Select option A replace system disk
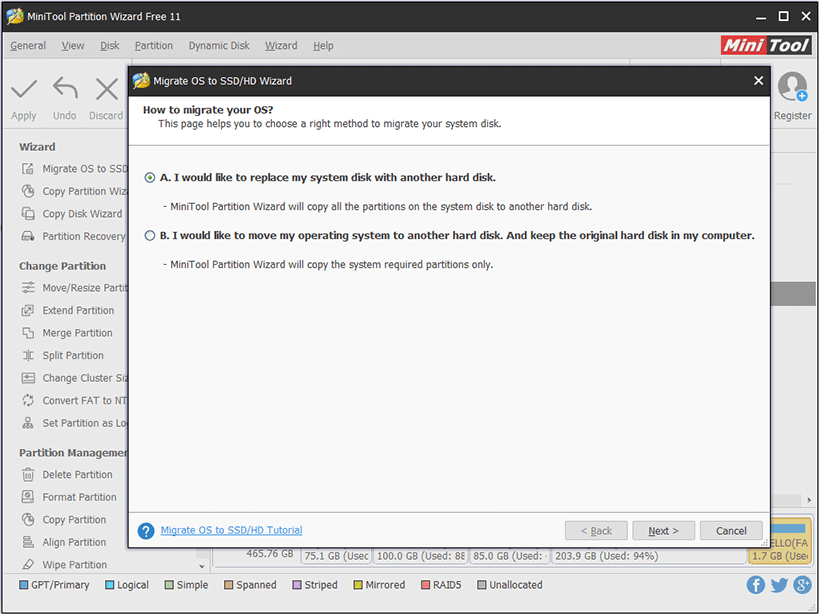Screen dimensions: 820x614 tap(150, 177)
